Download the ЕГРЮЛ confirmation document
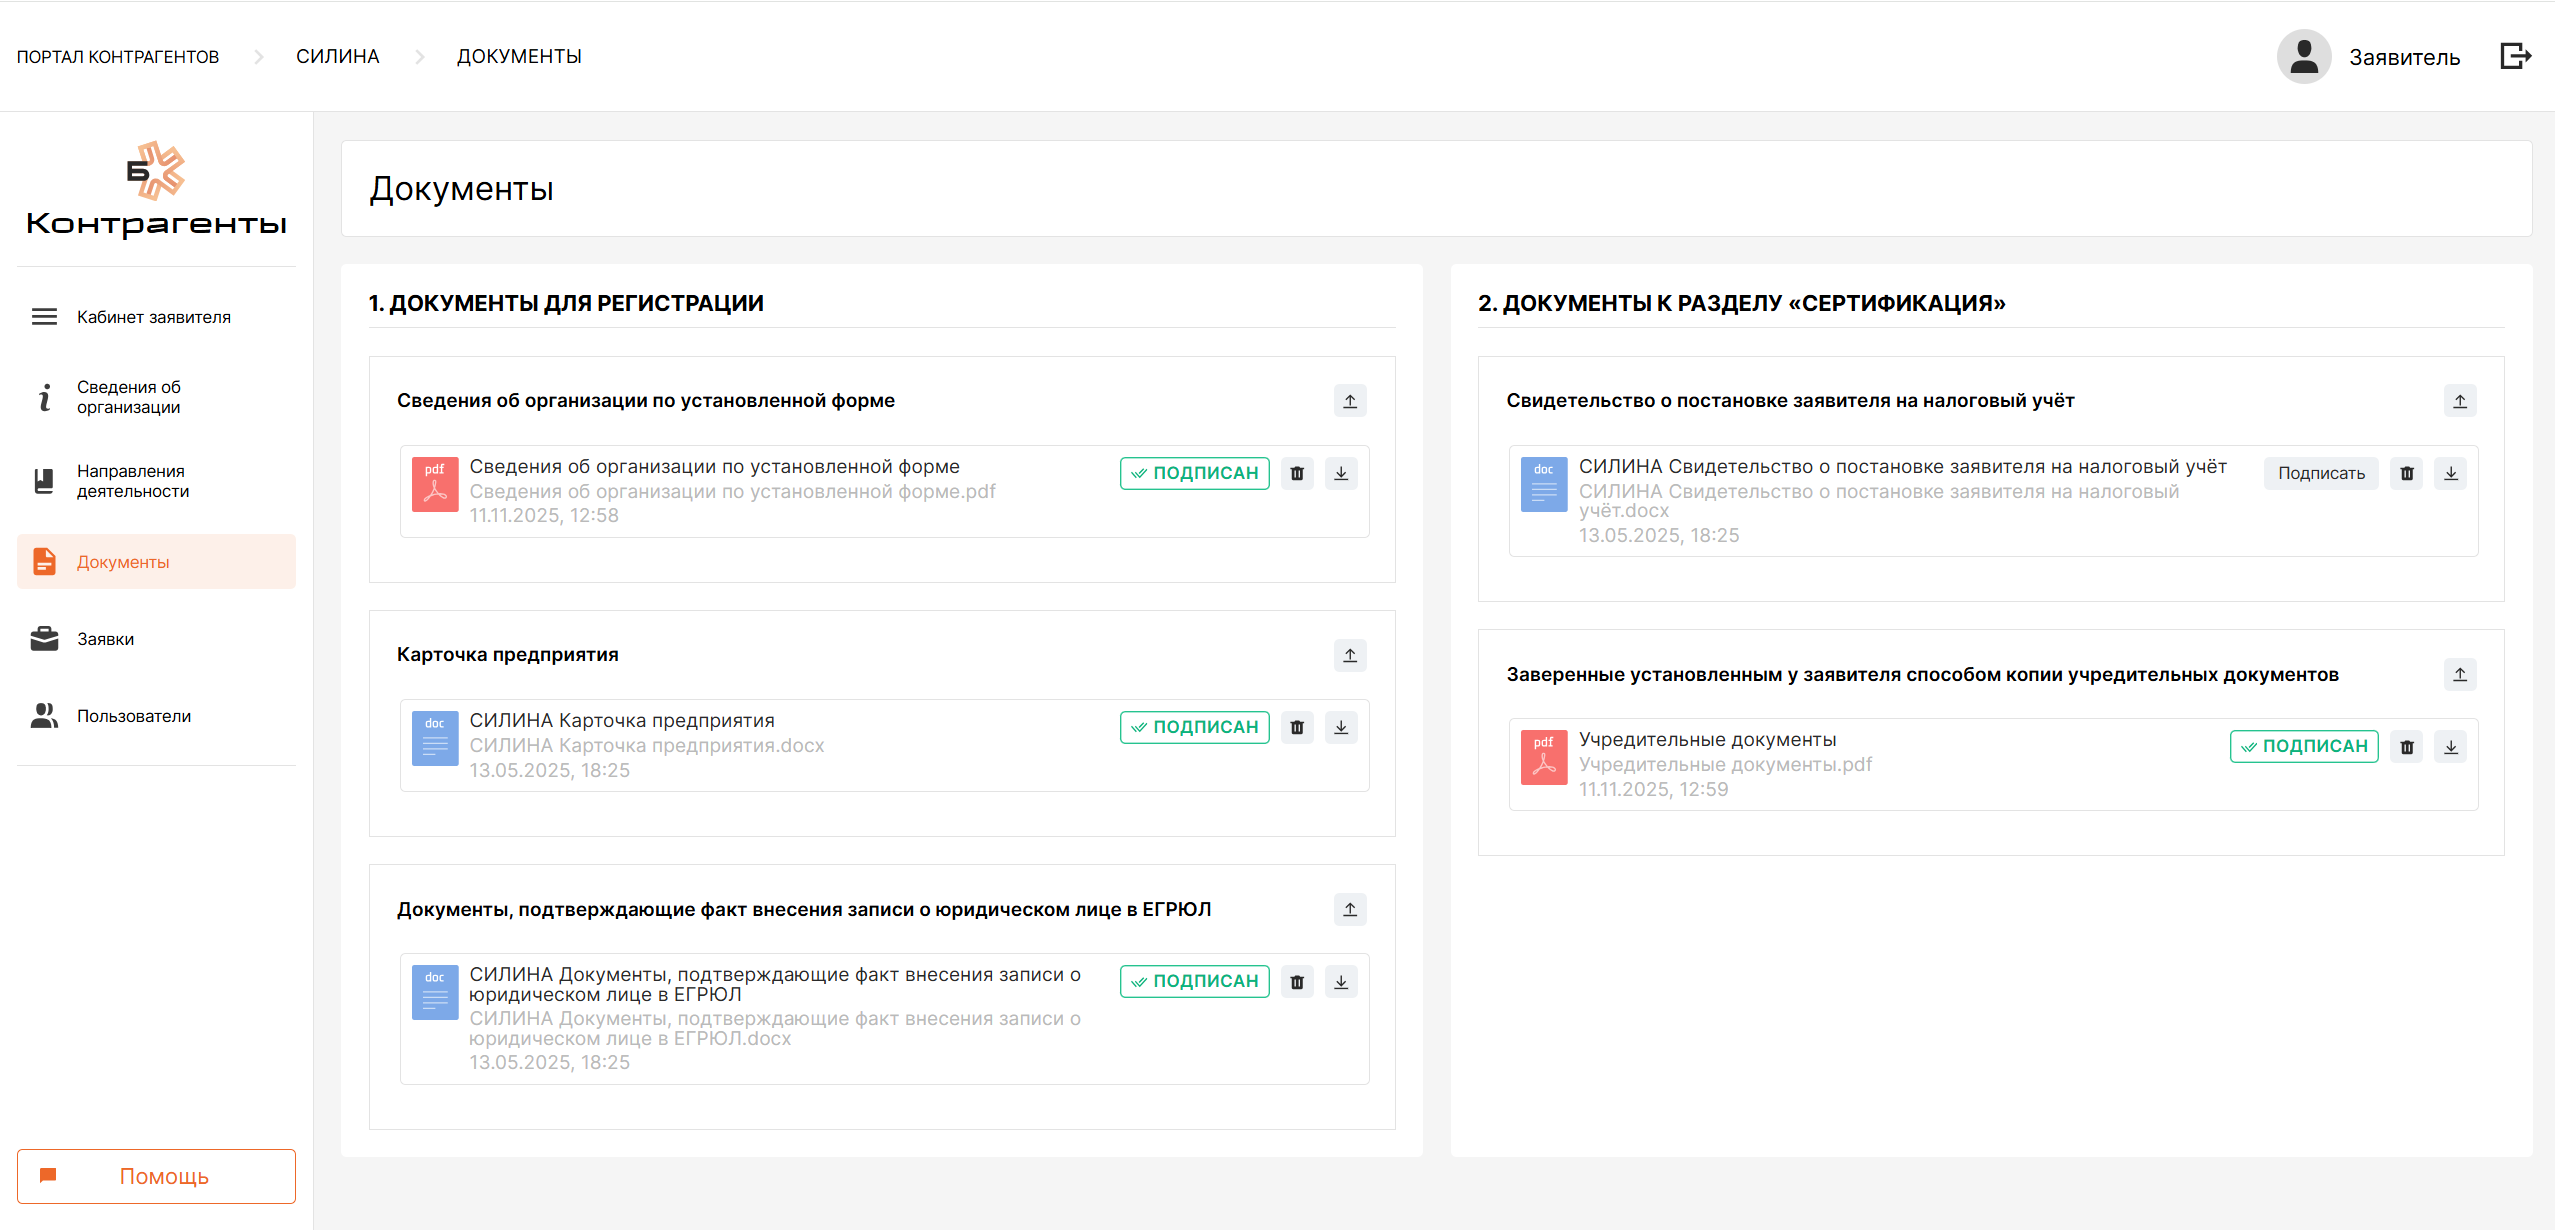Viewport: 2555px width, 1230px height. click(1341, 981)
